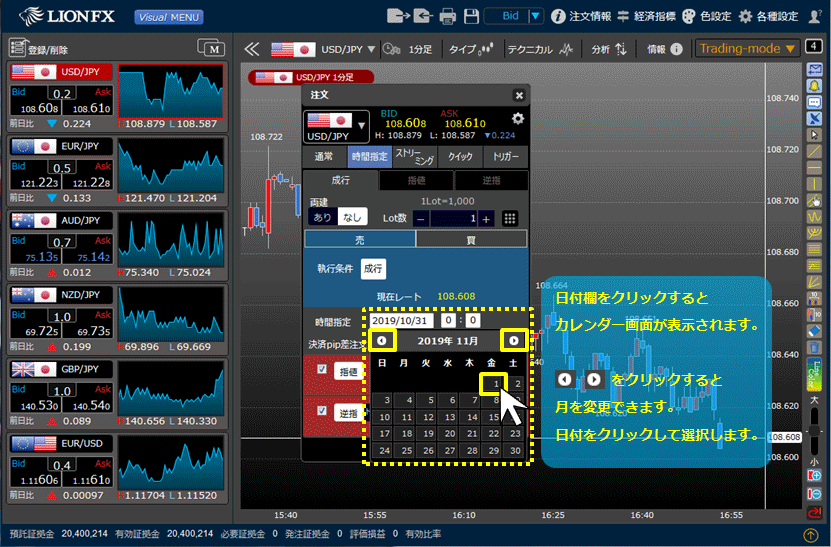The width and height of the screenshot is (831, 547).
Task: Select the 成行 market sub-tab
Action: pyautogui.click(x=341, y=180)
